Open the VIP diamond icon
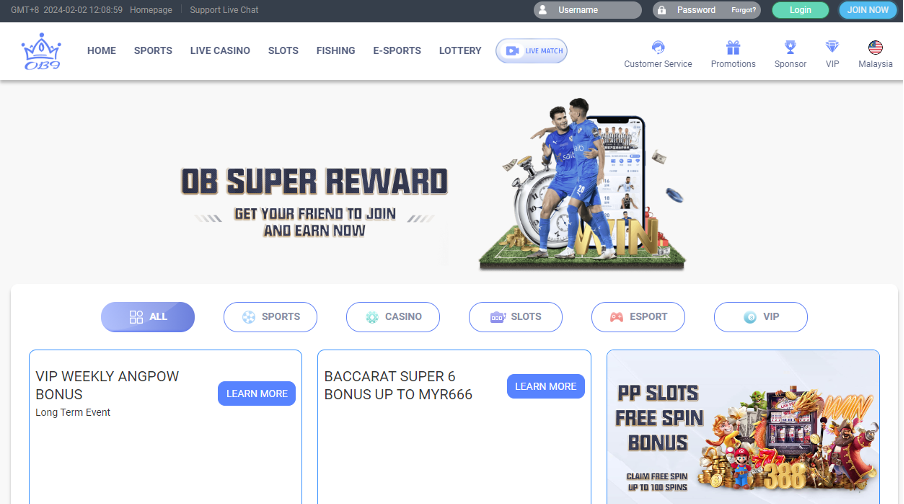Viewport: 904px width, 504px height. (x=832, y=47)
